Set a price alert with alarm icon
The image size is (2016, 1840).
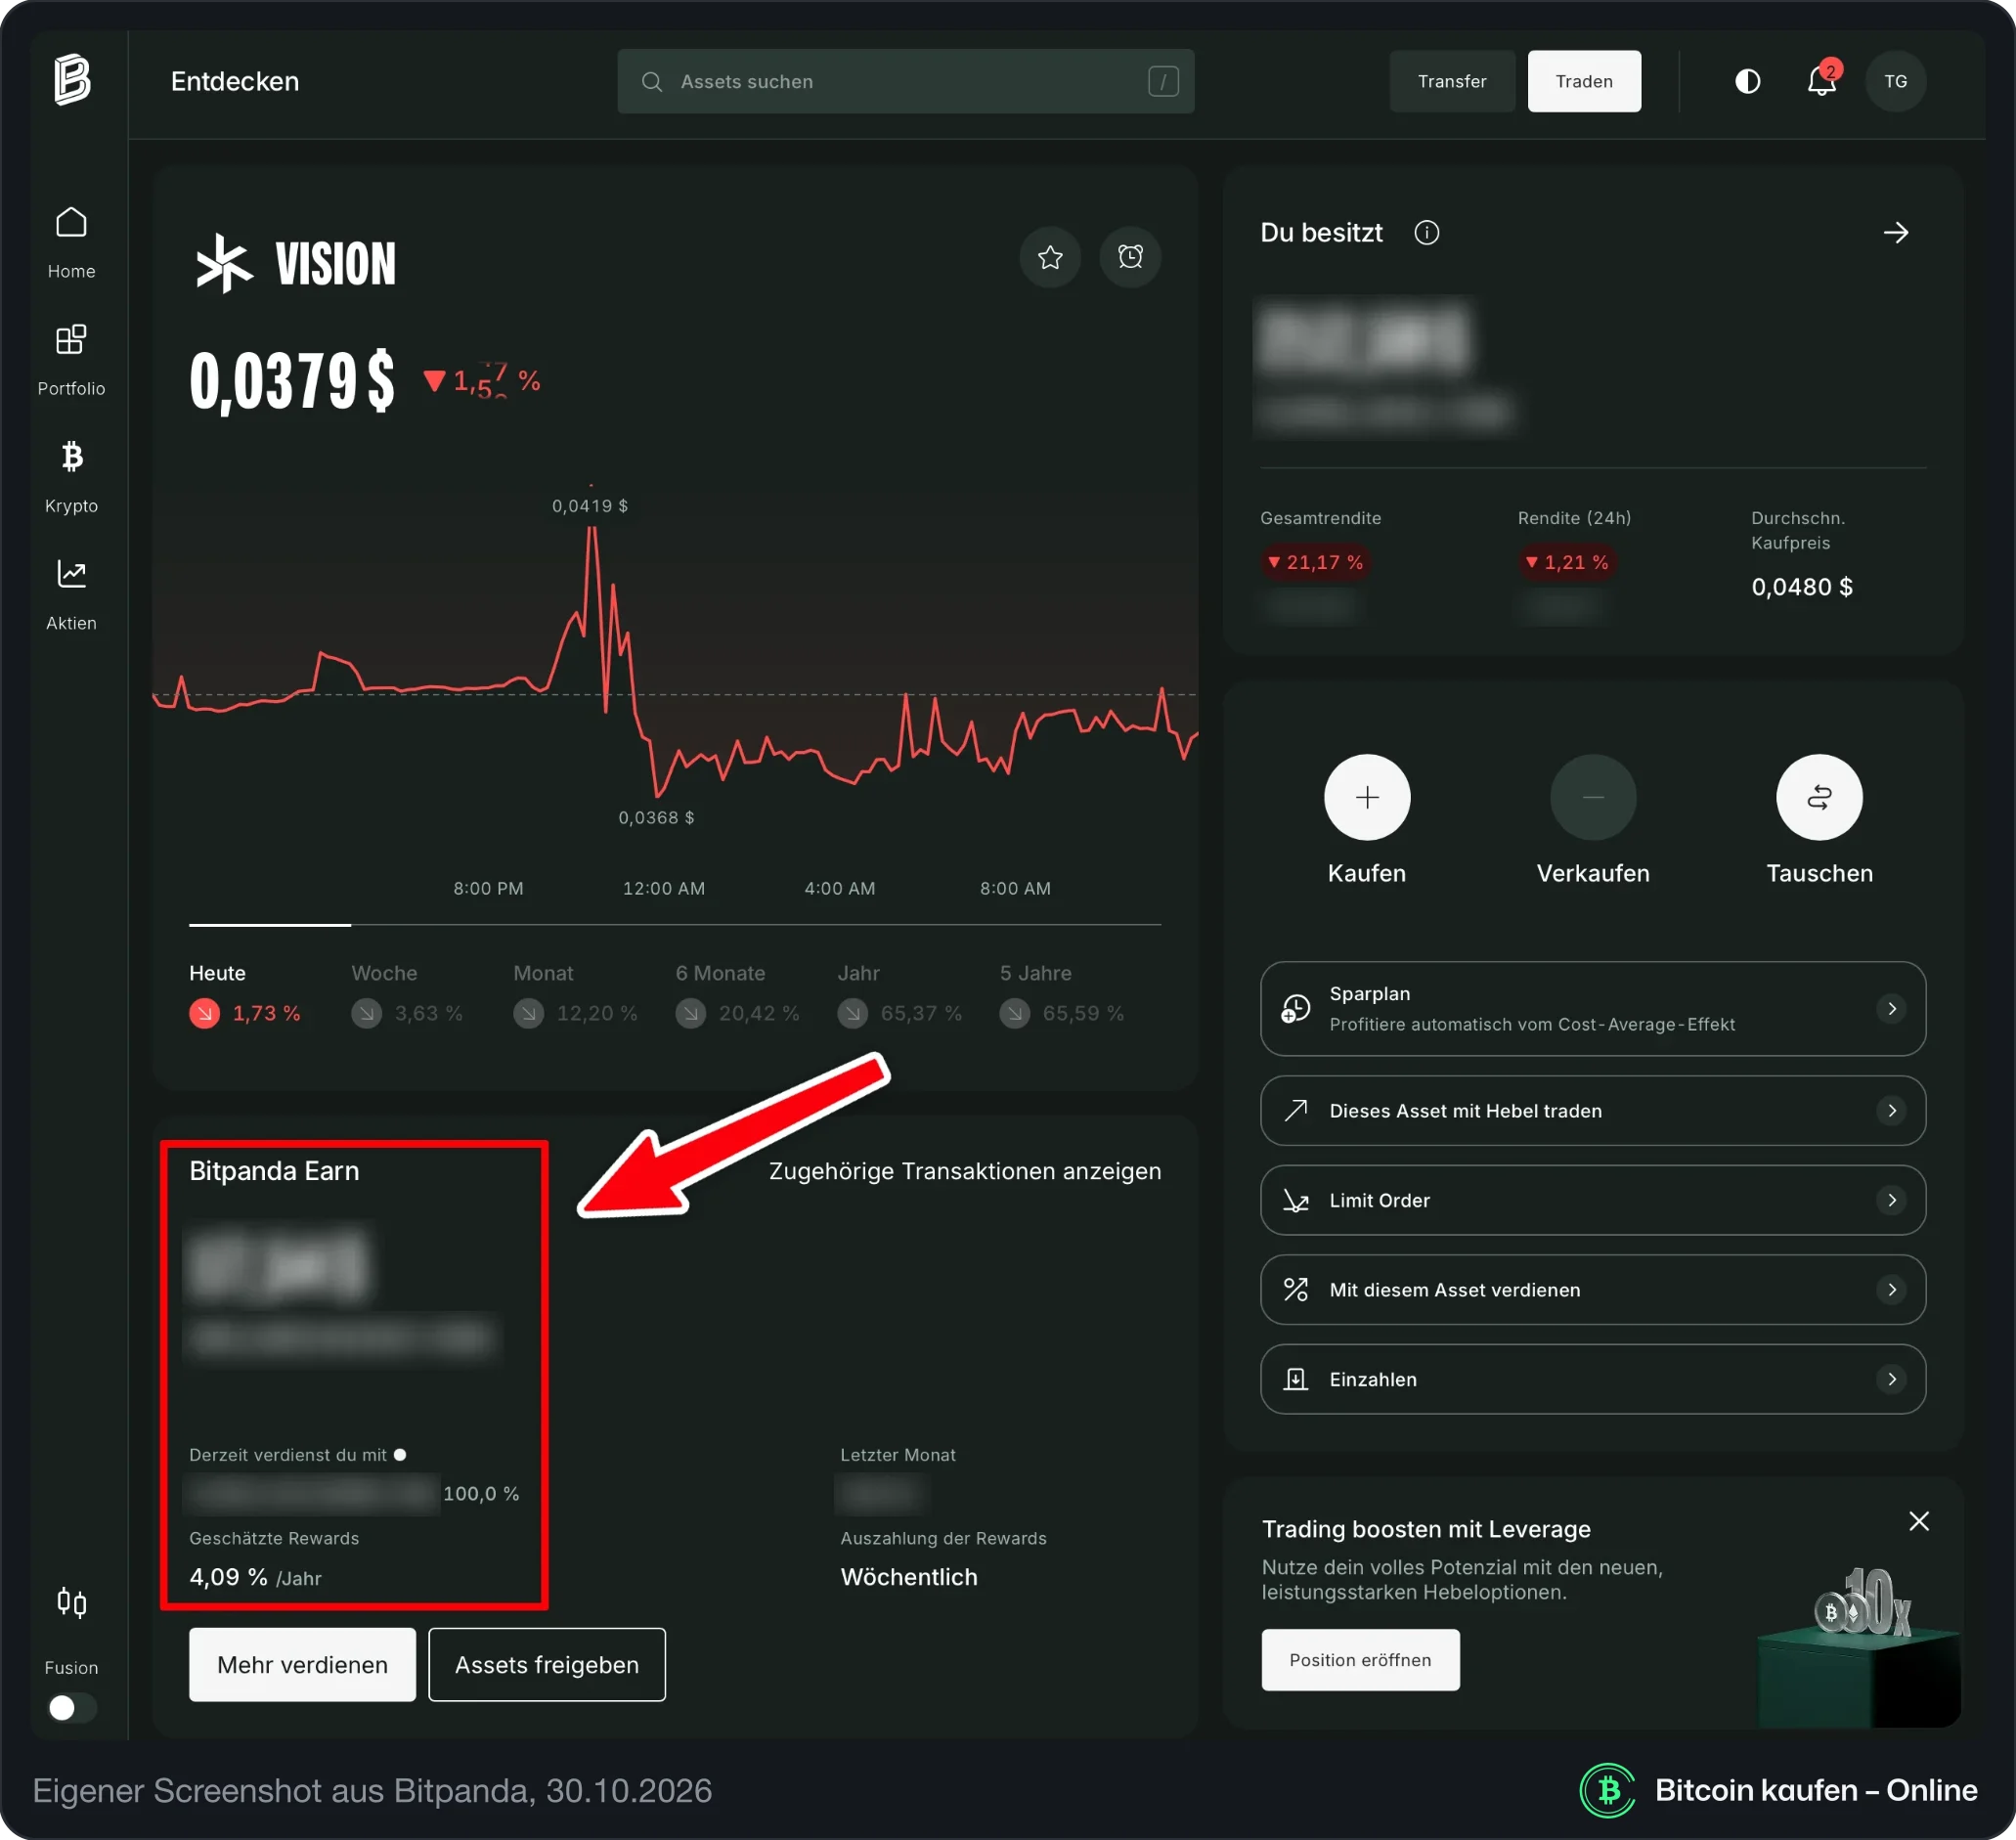(1130, 257)
